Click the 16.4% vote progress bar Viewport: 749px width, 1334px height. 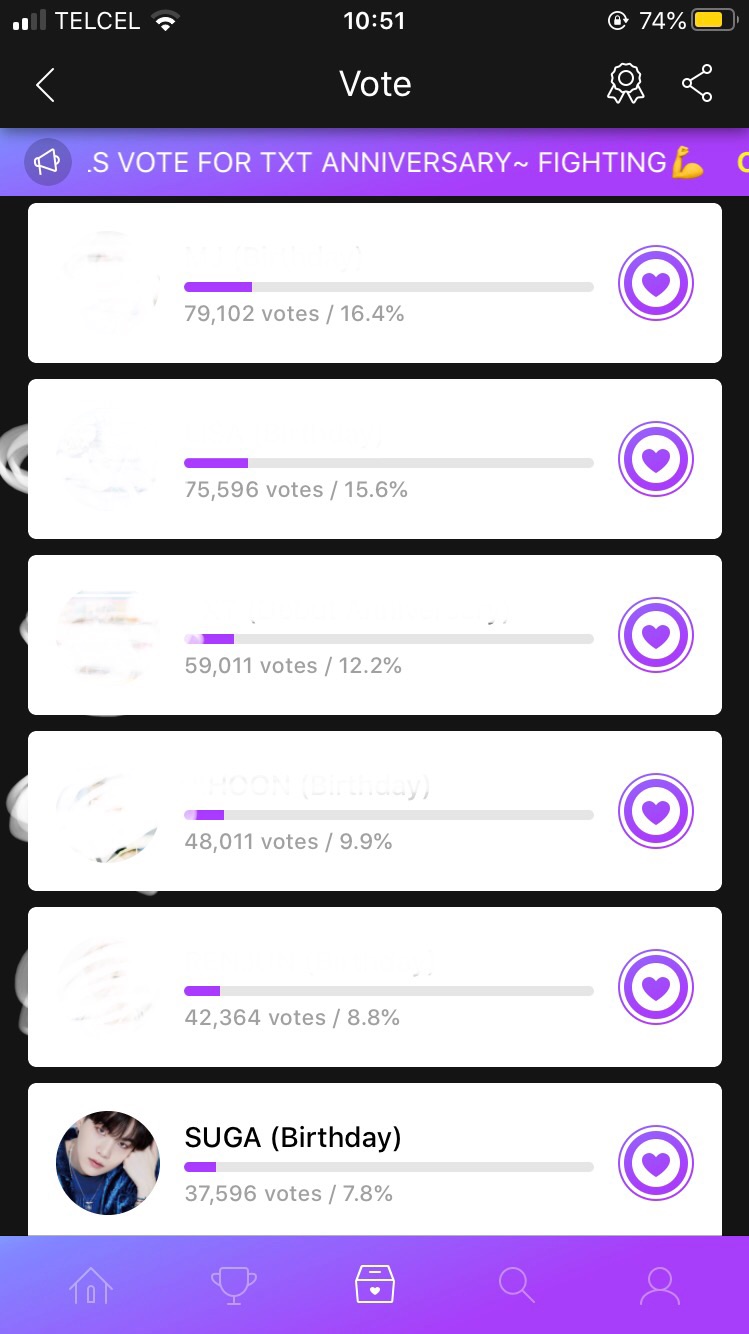(x=388, y=287)
